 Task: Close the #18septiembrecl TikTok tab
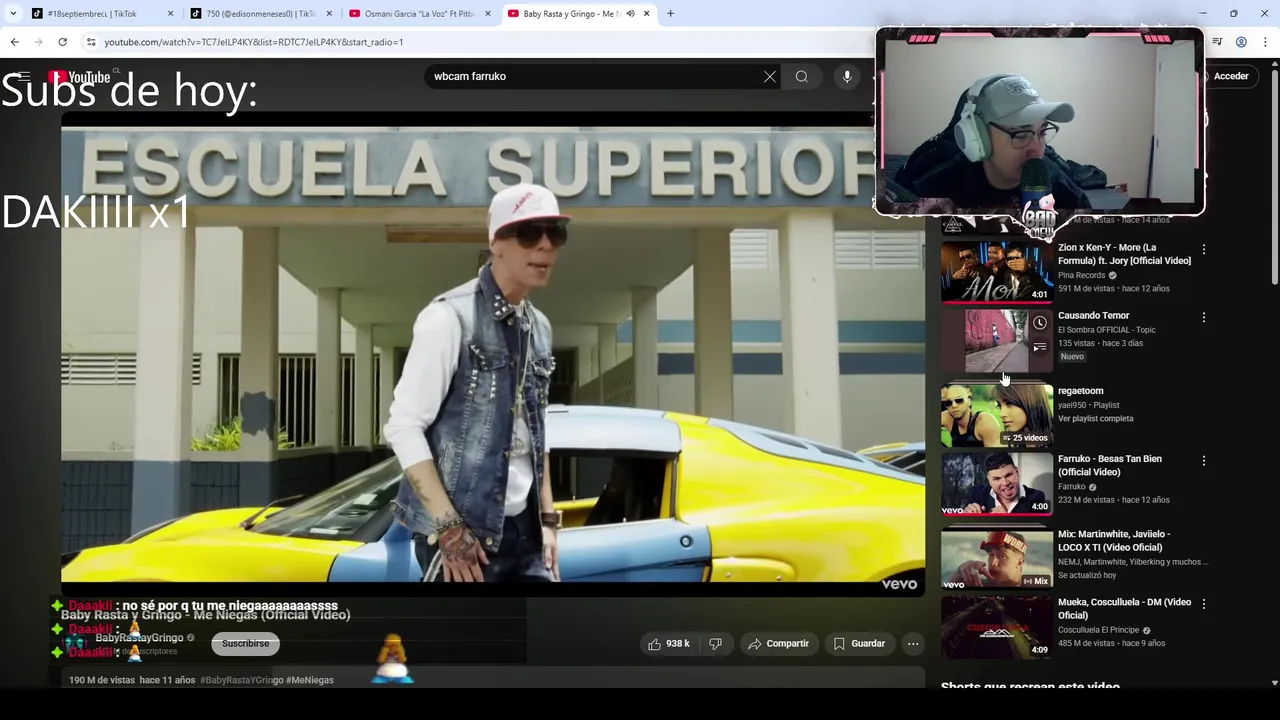pyautogui.click(x=170, y=14)
